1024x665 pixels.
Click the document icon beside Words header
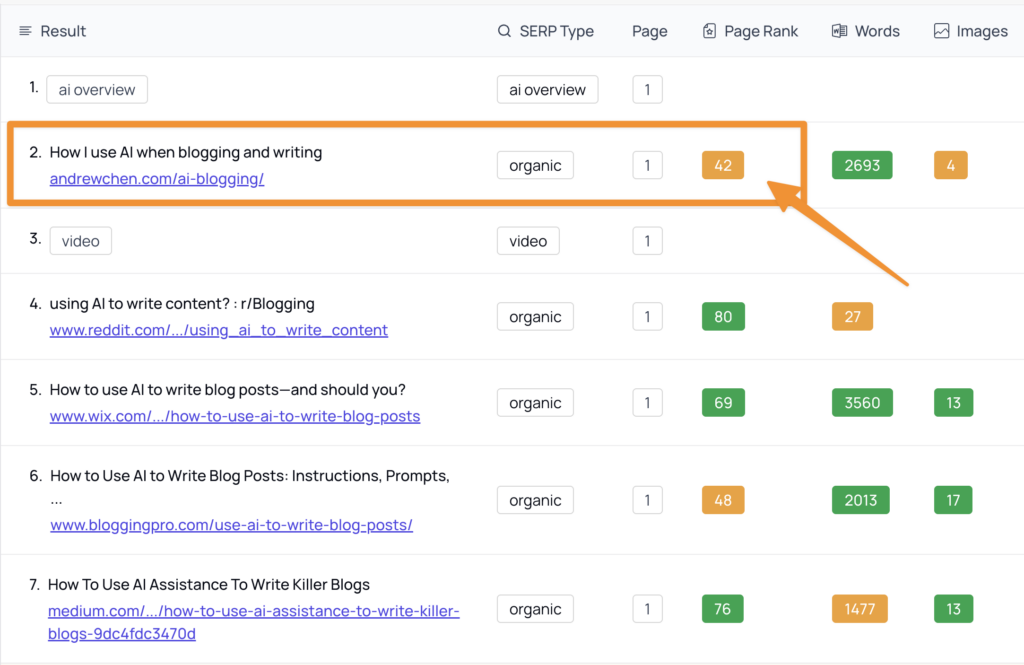coord(839,31)
